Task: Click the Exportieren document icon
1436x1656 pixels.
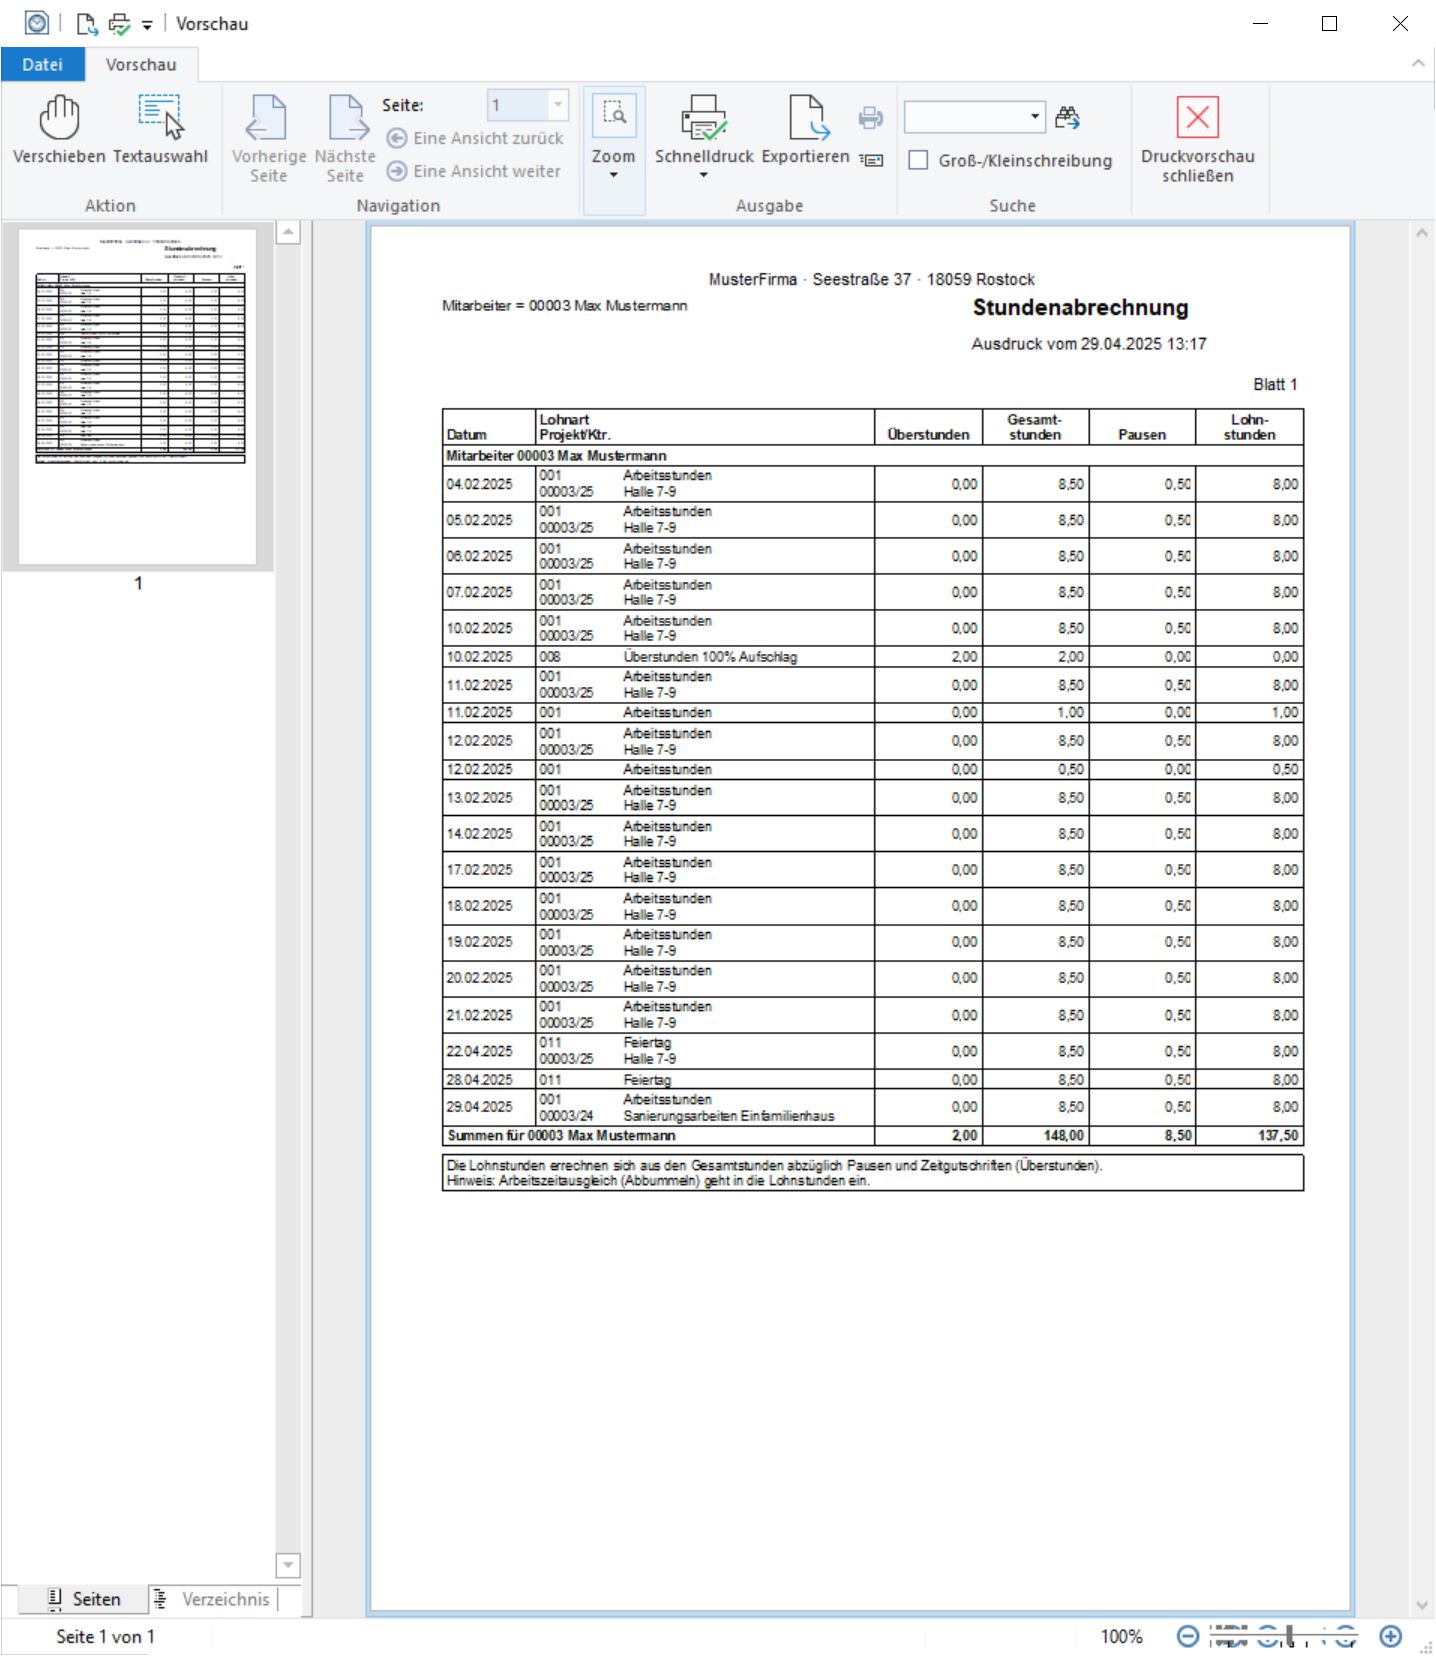Action: pyautogui.click(x=806, y=119)
